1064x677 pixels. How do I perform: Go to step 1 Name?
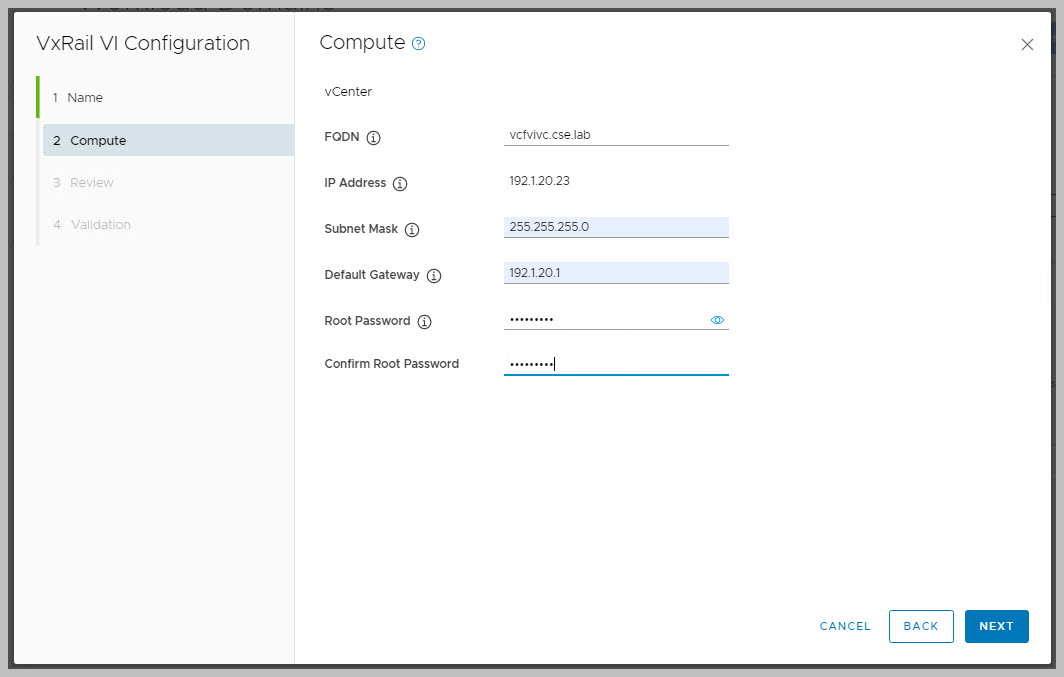click(86, 98)
